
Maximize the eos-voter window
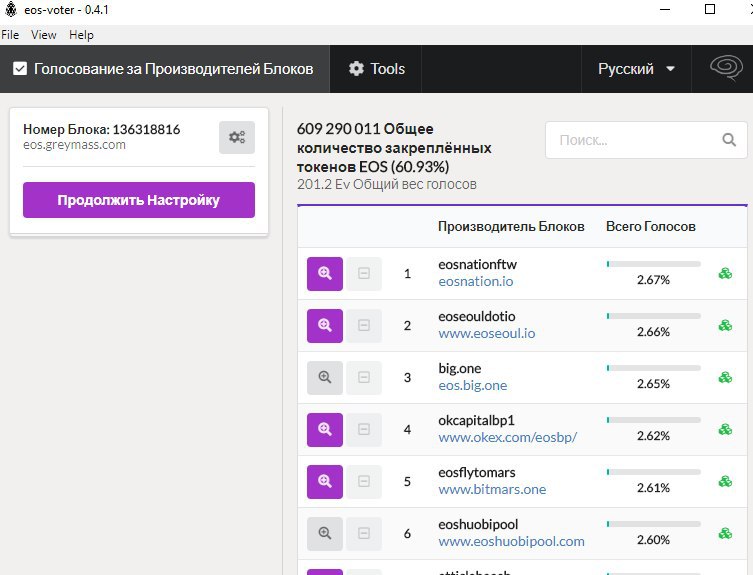coord(710,9)
